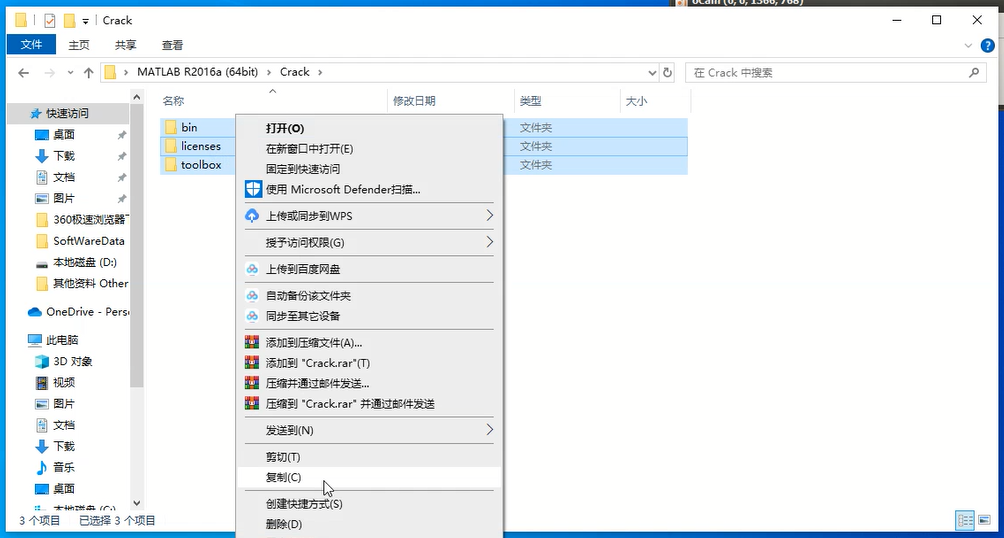Click the WinRAR icon beside 添加到压缩文件(A)...
This screenshot has height=538, width=1004.
(252, 343)
